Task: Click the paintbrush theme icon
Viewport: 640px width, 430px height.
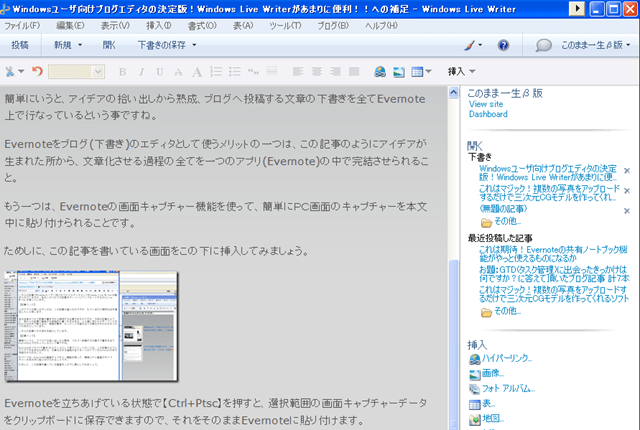Action: (469, 45)
